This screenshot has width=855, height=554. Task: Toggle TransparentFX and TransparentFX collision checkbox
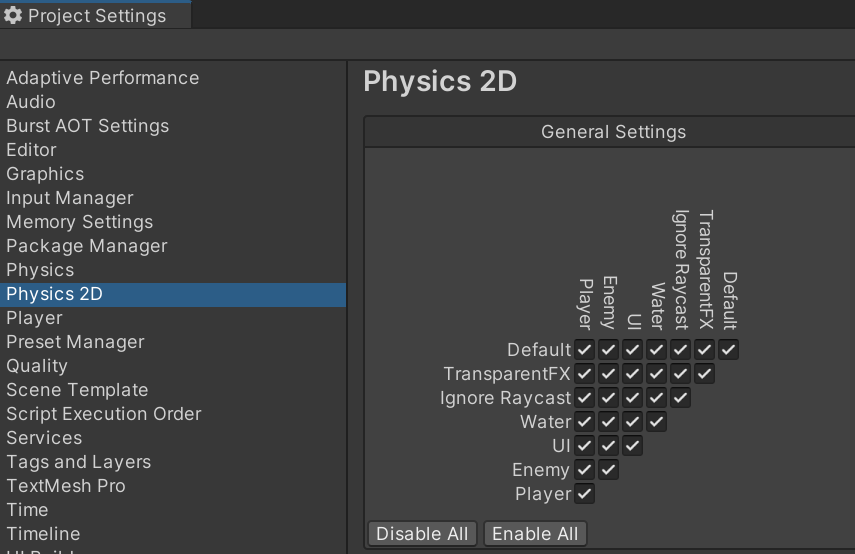click(x=705, y=374)
